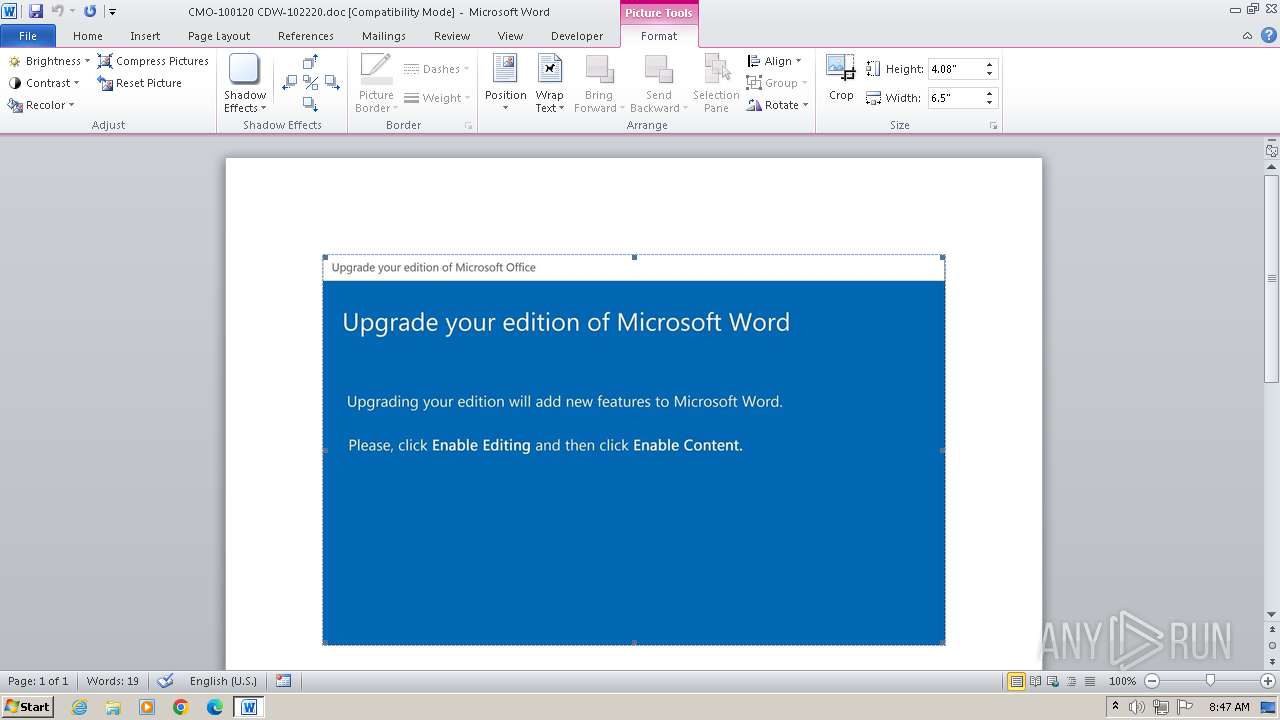1280x720 pixels.
Task: Click the vertical scrollbar thumb
Action: [1272, 278]
